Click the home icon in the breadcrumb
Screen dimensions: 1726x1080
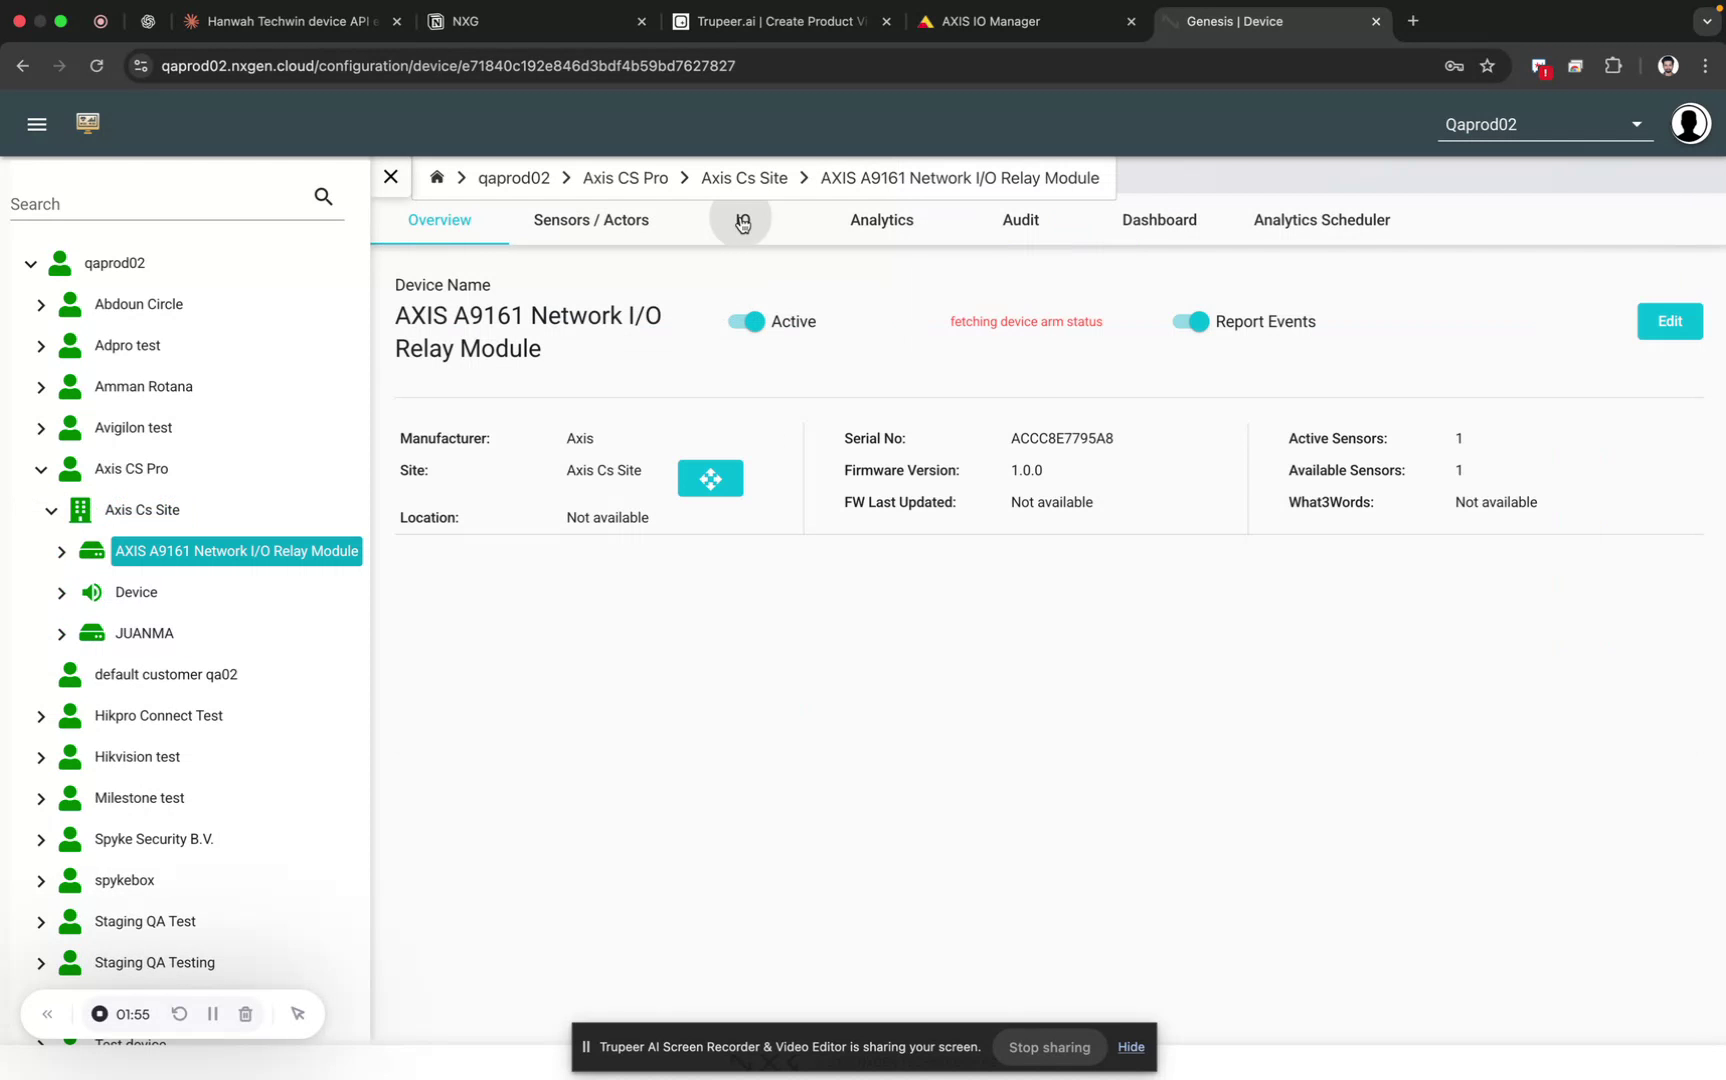[437, 176]
